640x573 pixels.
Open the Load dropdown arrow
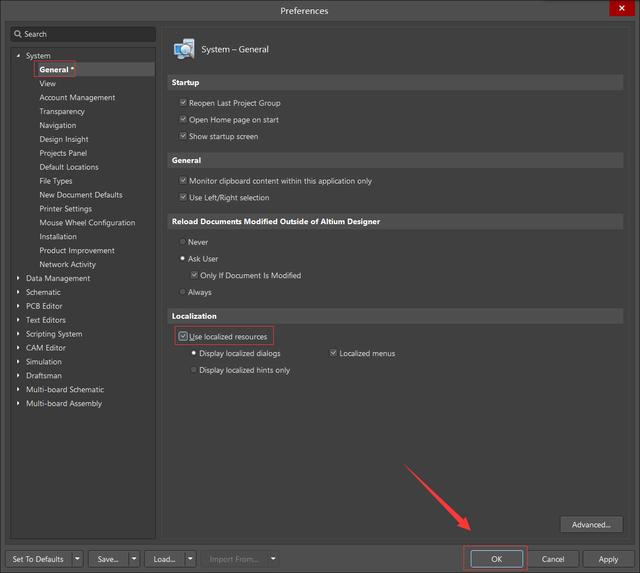[190, 559]
